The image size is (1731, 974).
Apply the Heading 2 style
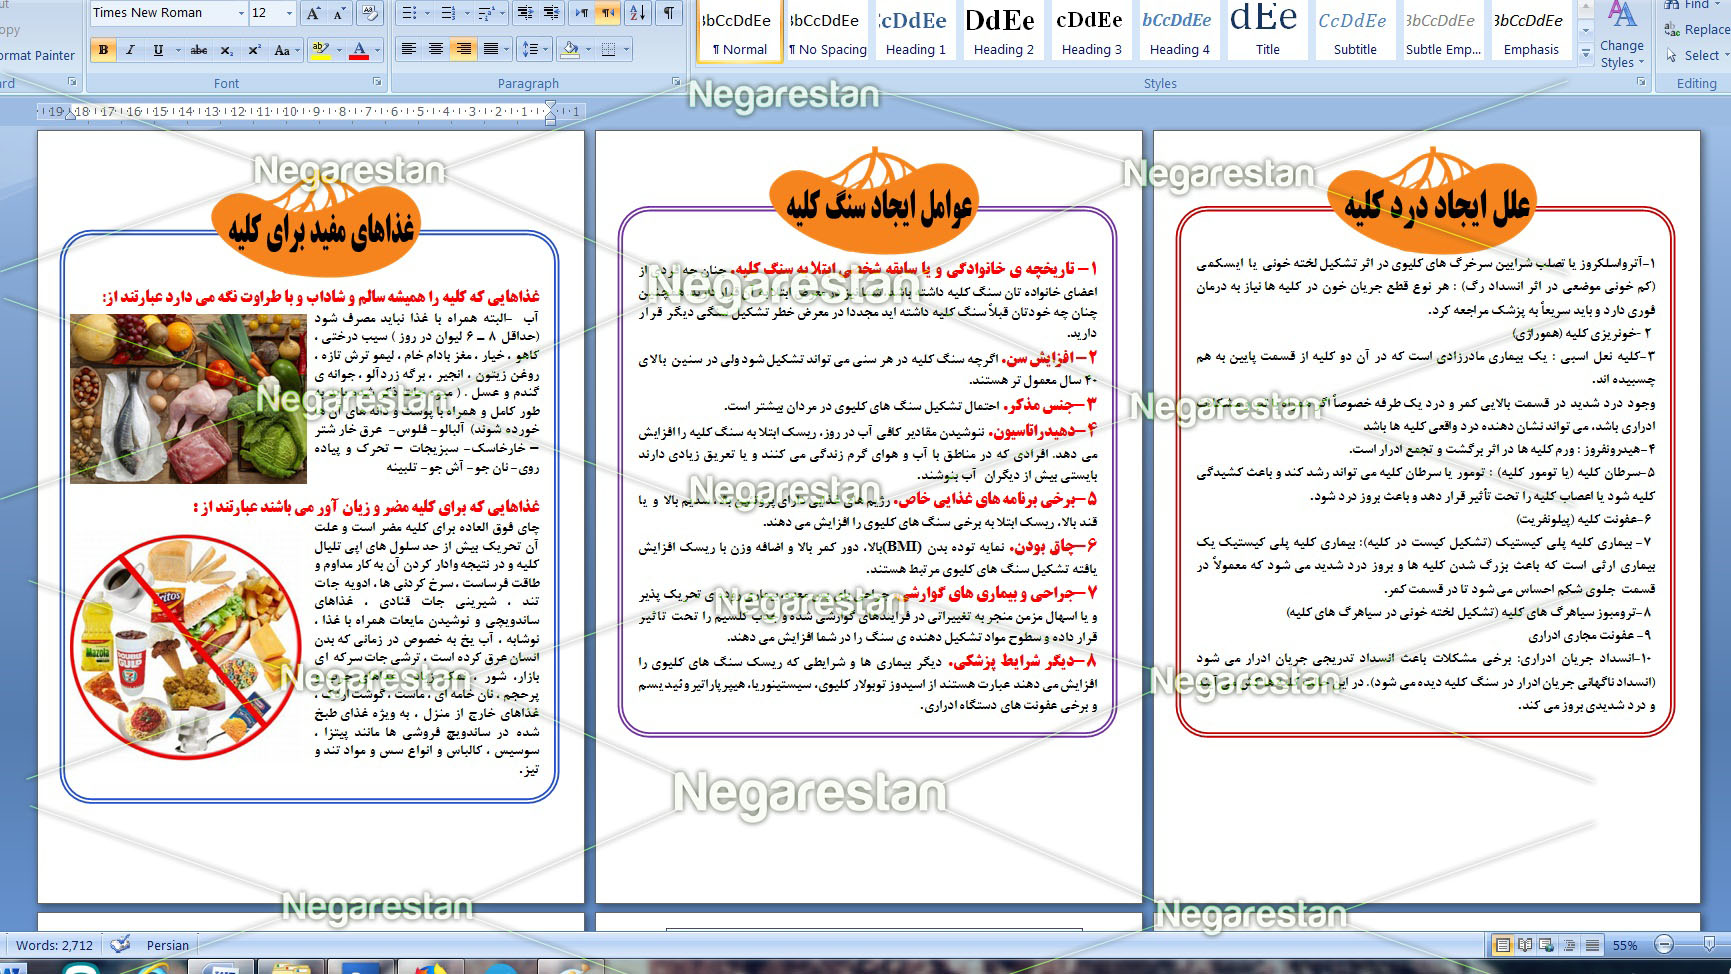1003,32
